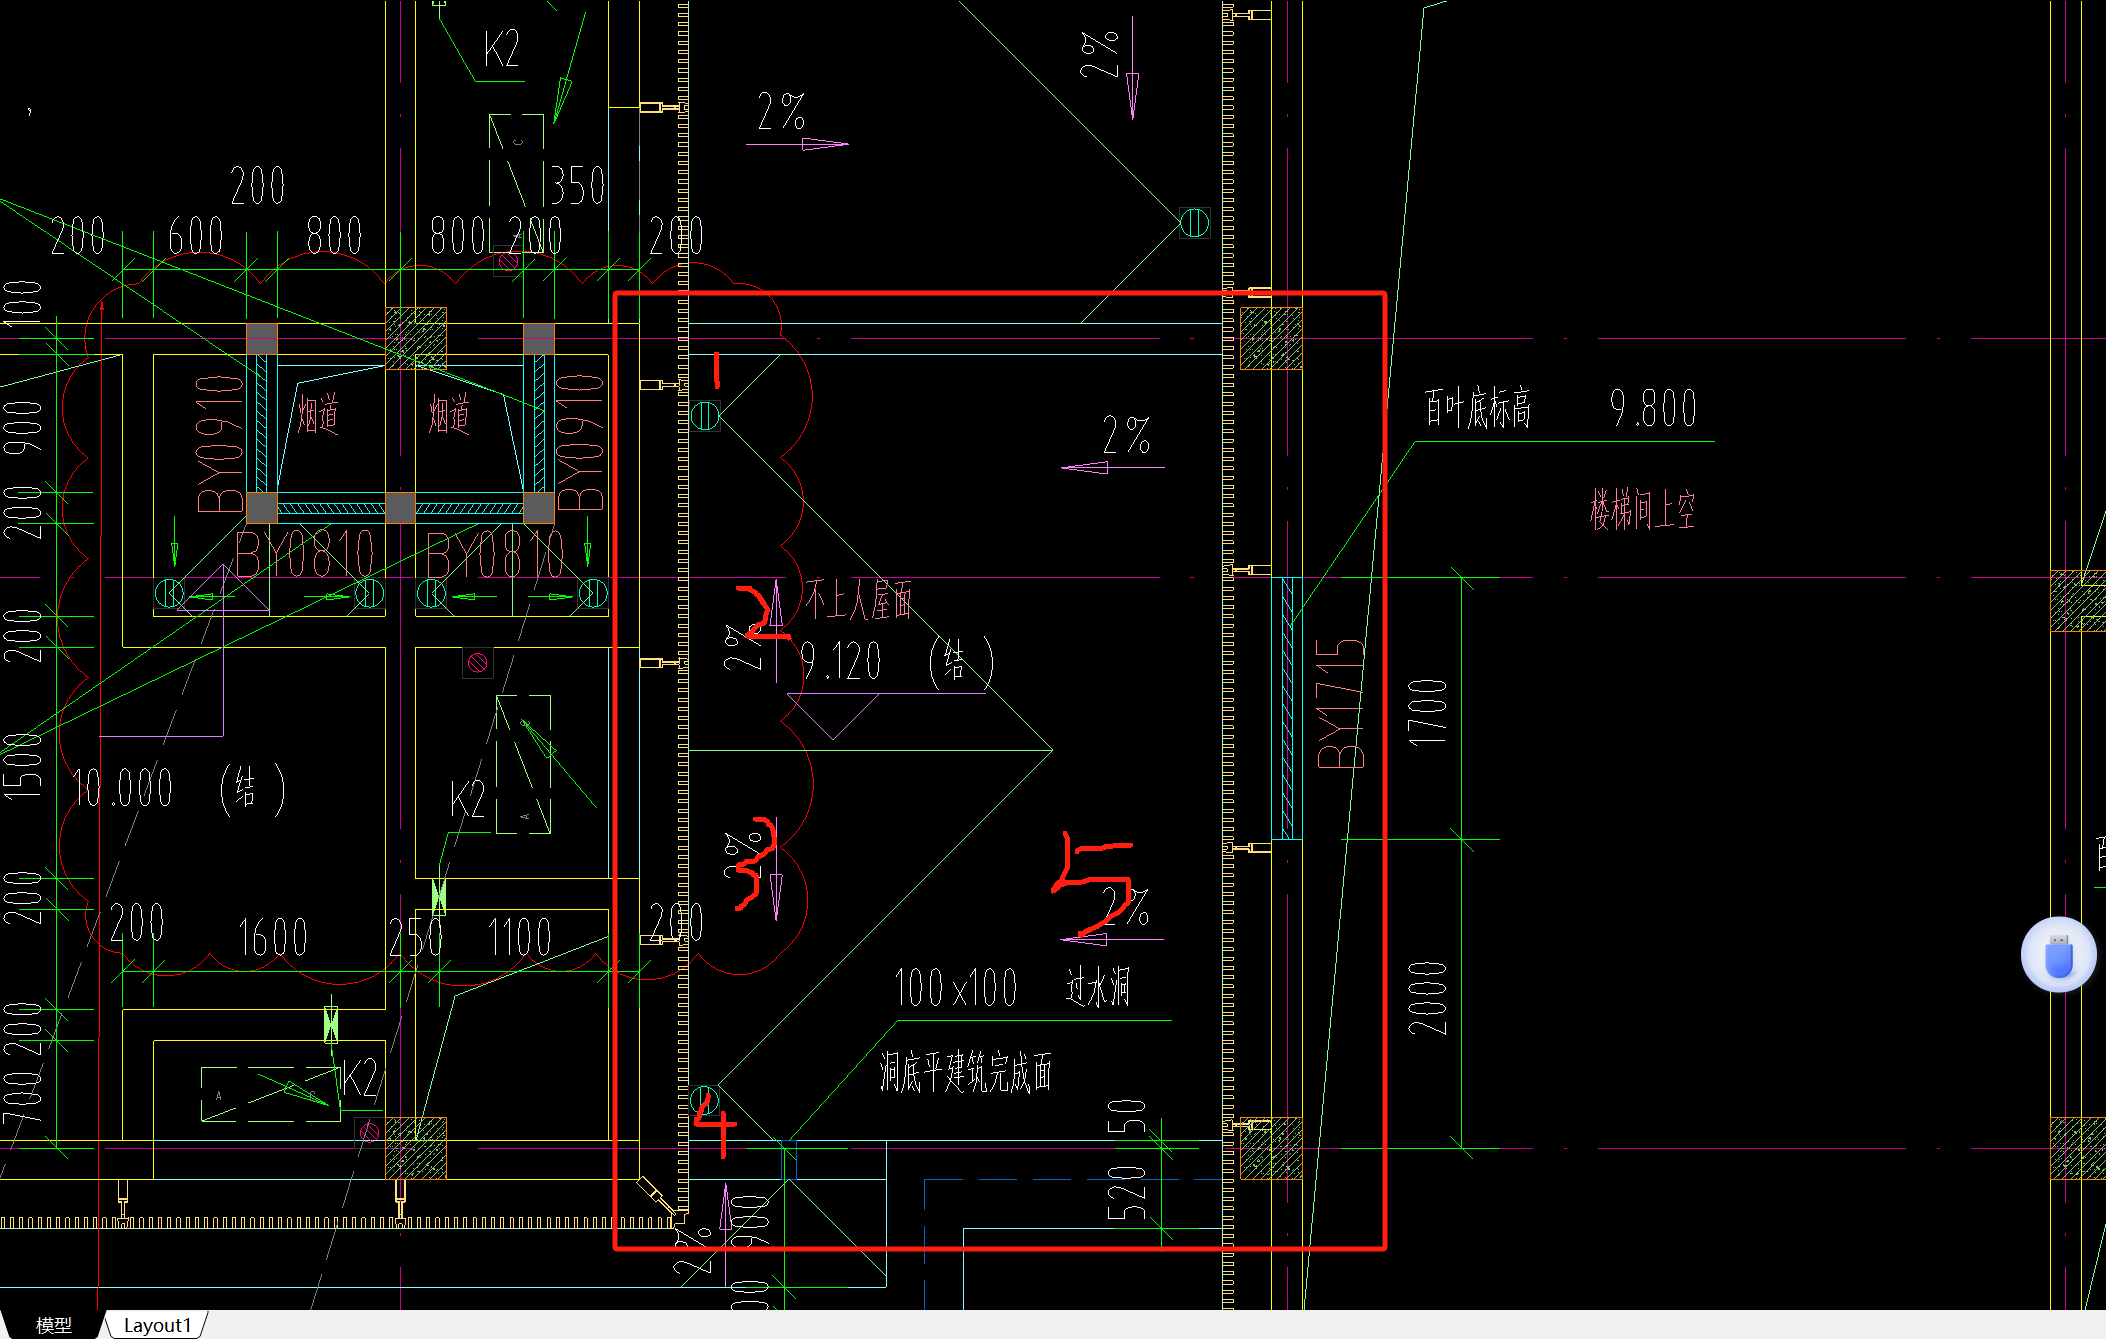The height and width of the screenshot is (1339, 2106).
Task: Select 2% label above right-pointing arrow
Action: coord(781,111)
